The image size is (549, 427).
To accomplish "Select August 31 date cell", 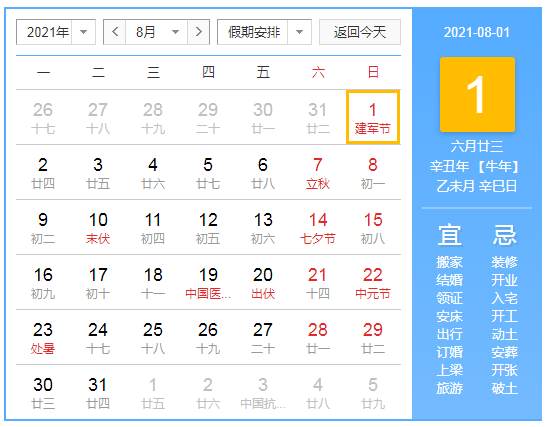I will [98, 392].
